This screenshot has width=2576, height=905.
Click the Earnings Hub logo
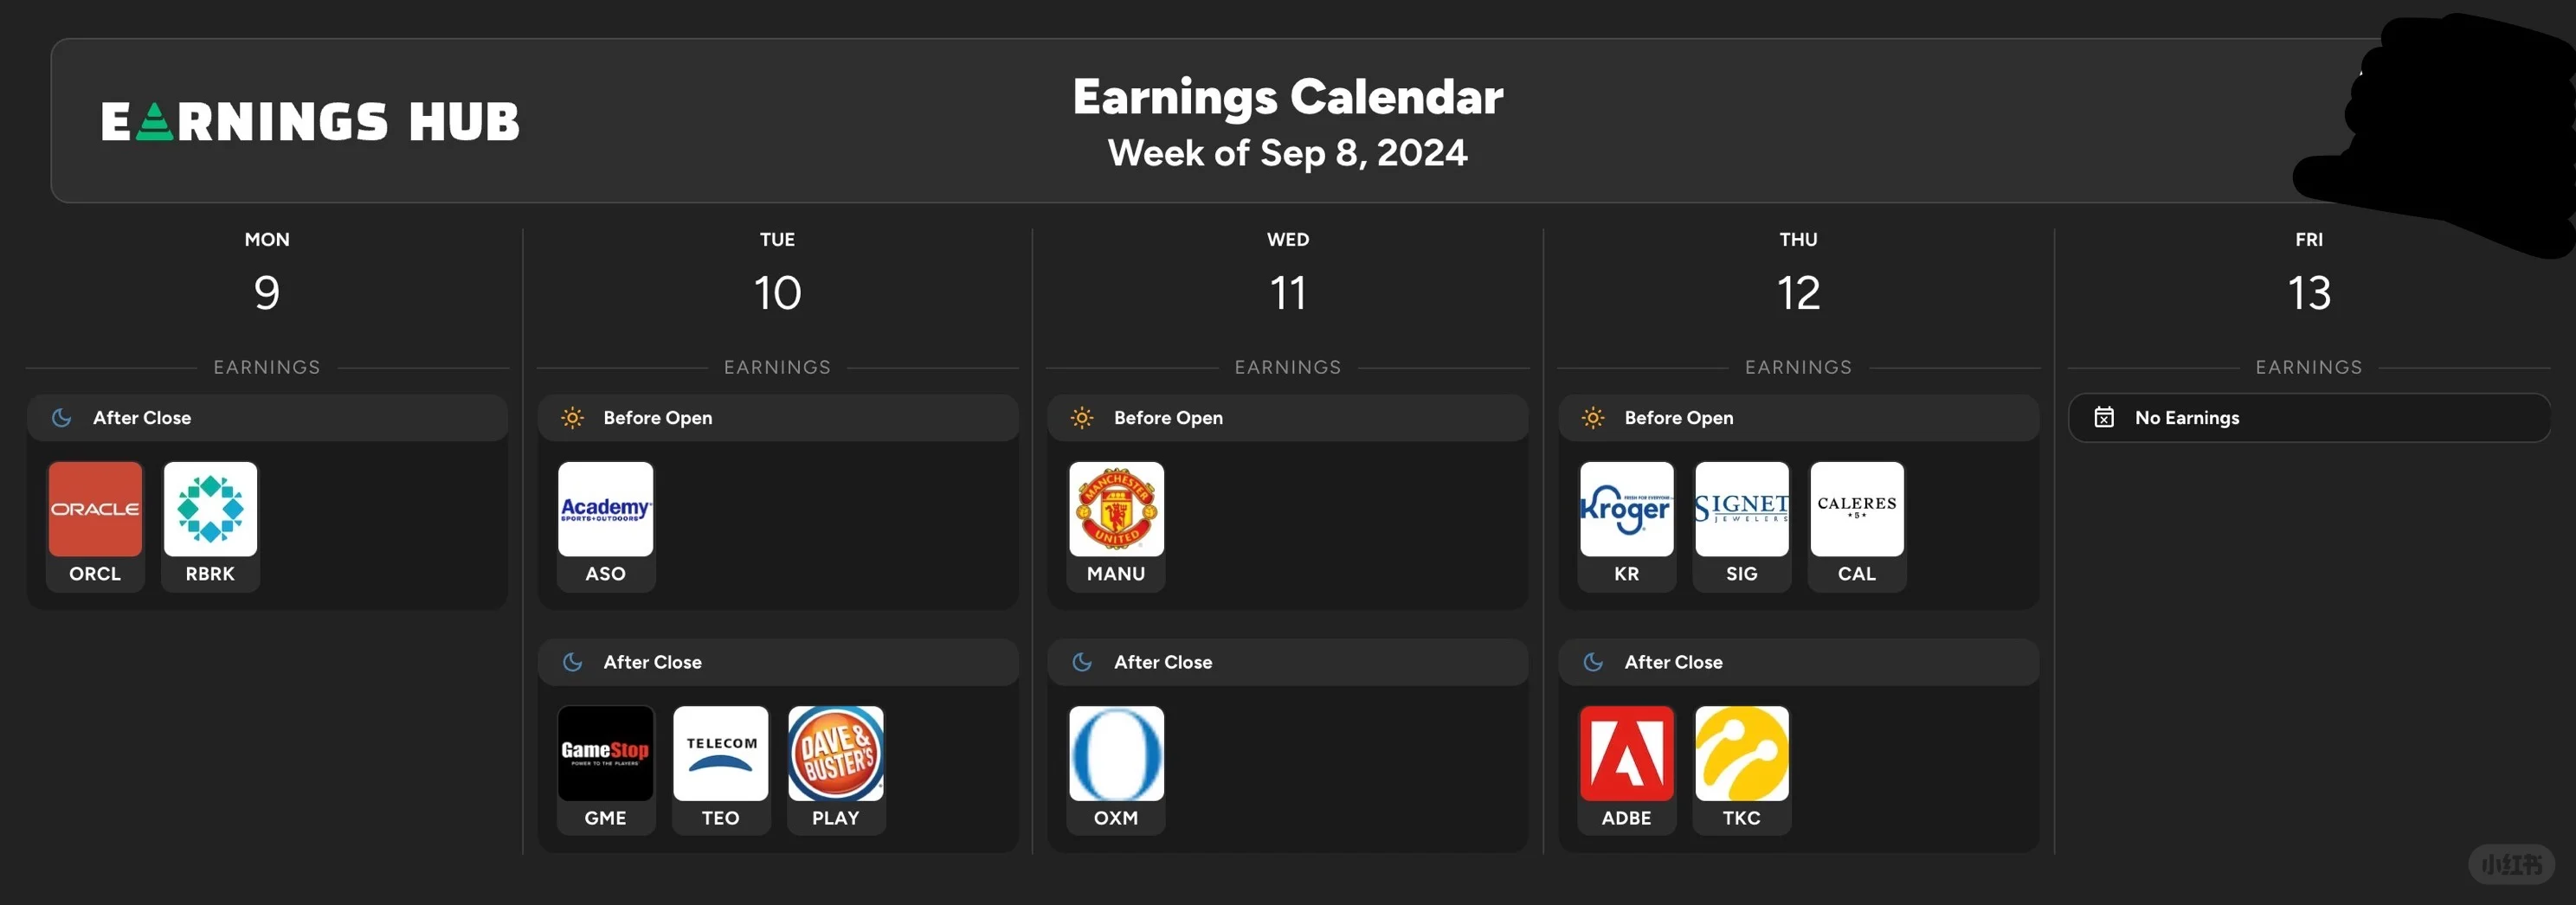click(310, 122)
